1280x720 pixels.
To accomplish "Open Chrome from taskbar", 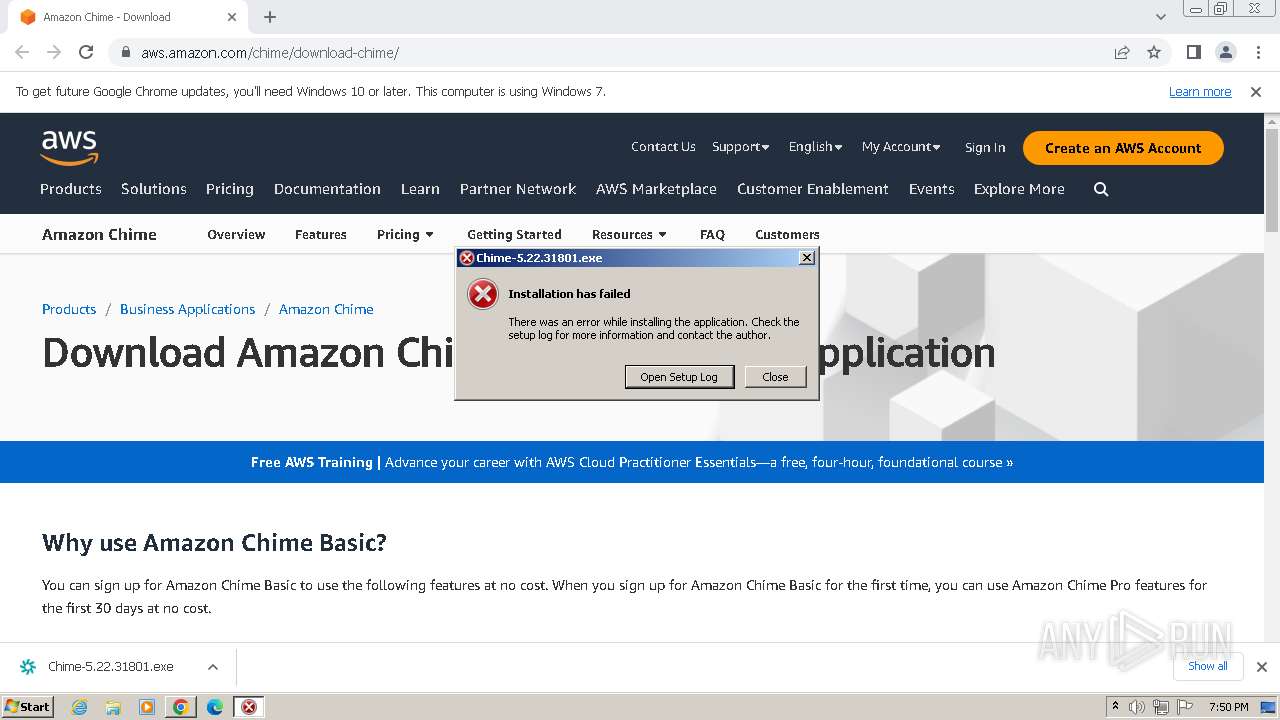I will pos(180,707).
